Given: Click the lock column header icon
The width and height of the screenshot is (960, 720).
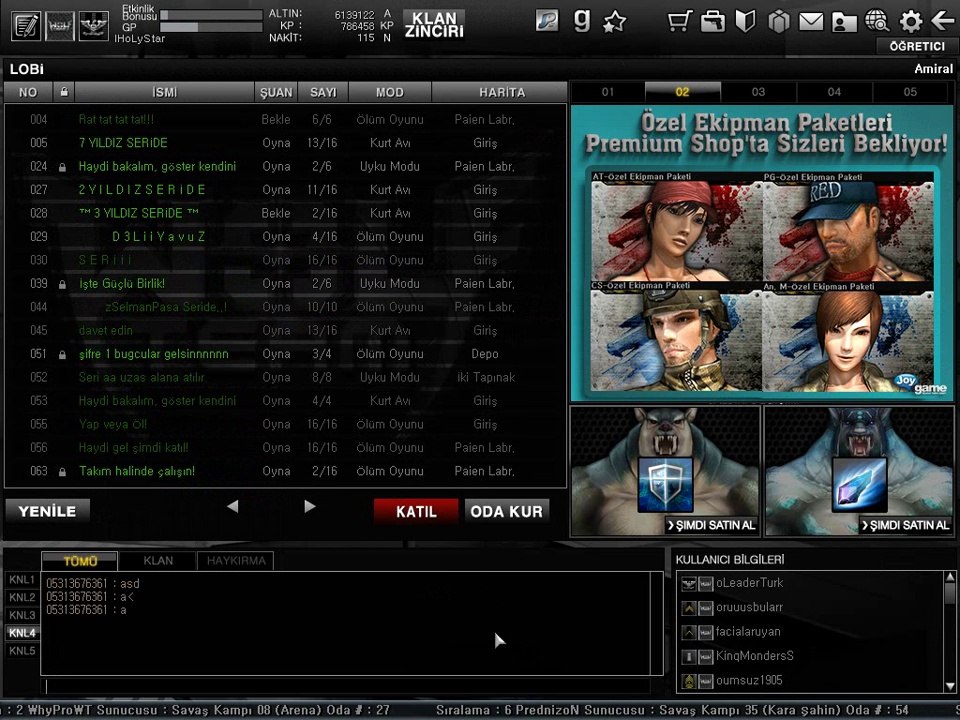Looking at the screenshot, I should click(64, 92).
